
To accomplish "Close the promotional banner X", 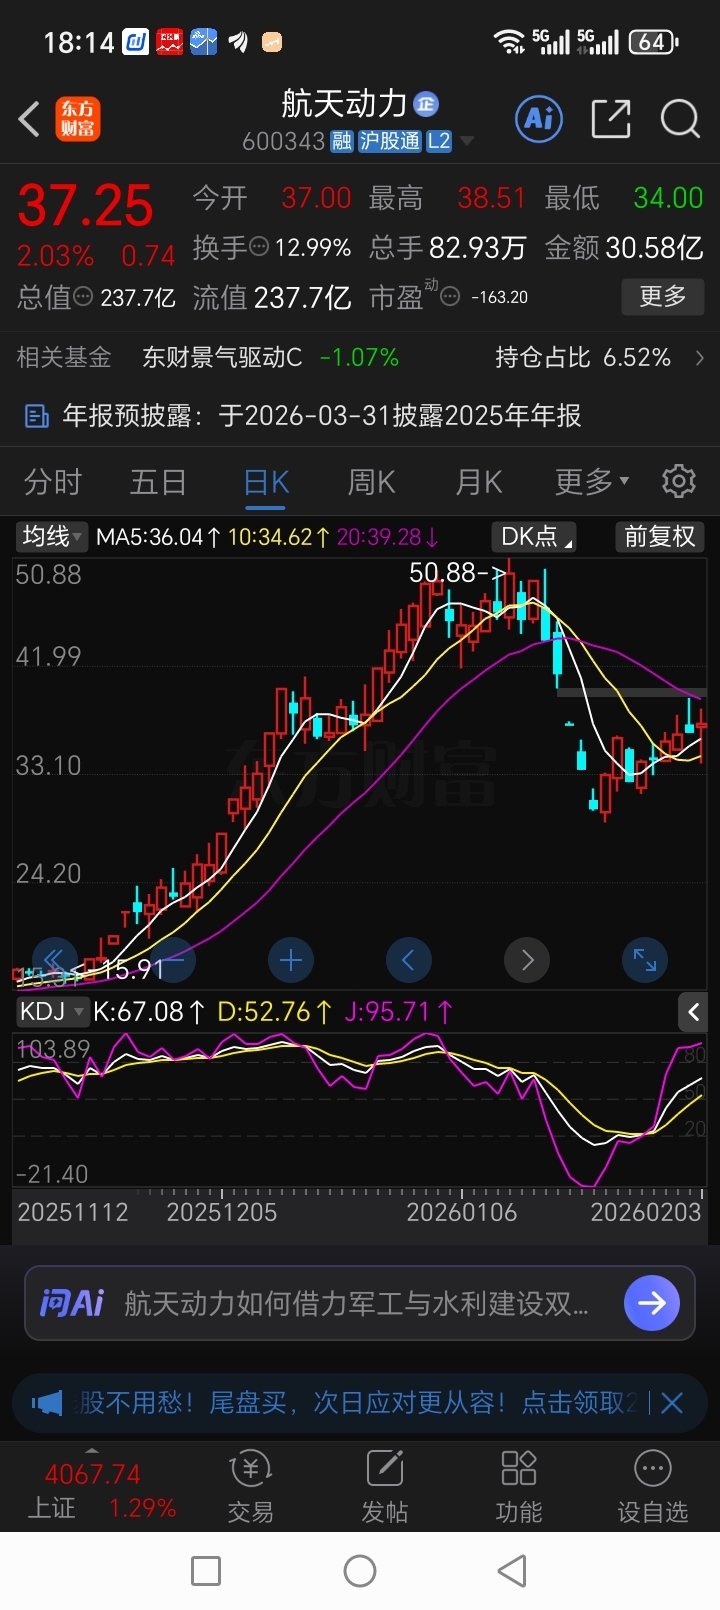I will click(672, 1403).
